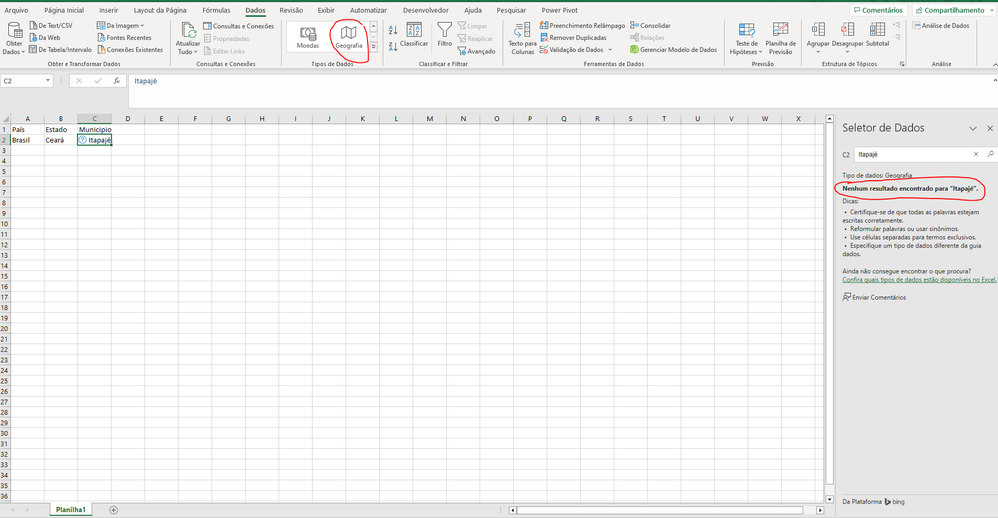Open the data types available link
This screenshot has height=518, width=998.
919,279
